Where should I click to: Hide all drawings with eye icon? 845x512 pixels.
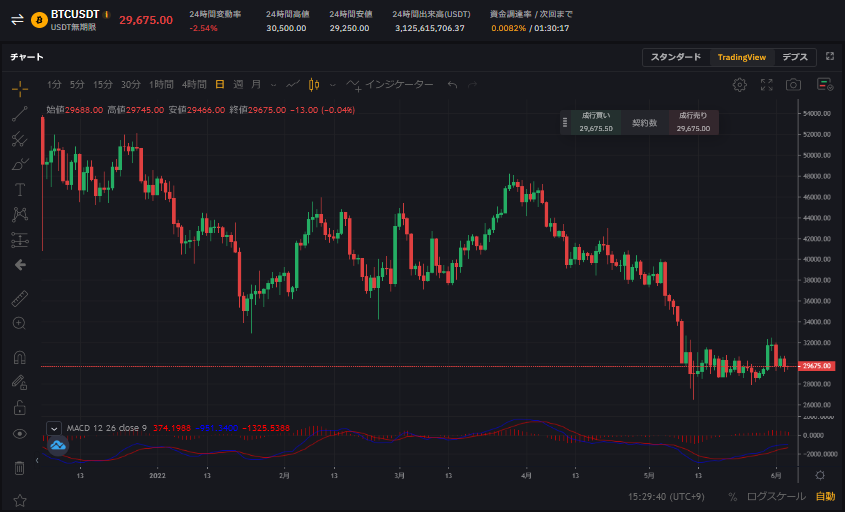19,434
